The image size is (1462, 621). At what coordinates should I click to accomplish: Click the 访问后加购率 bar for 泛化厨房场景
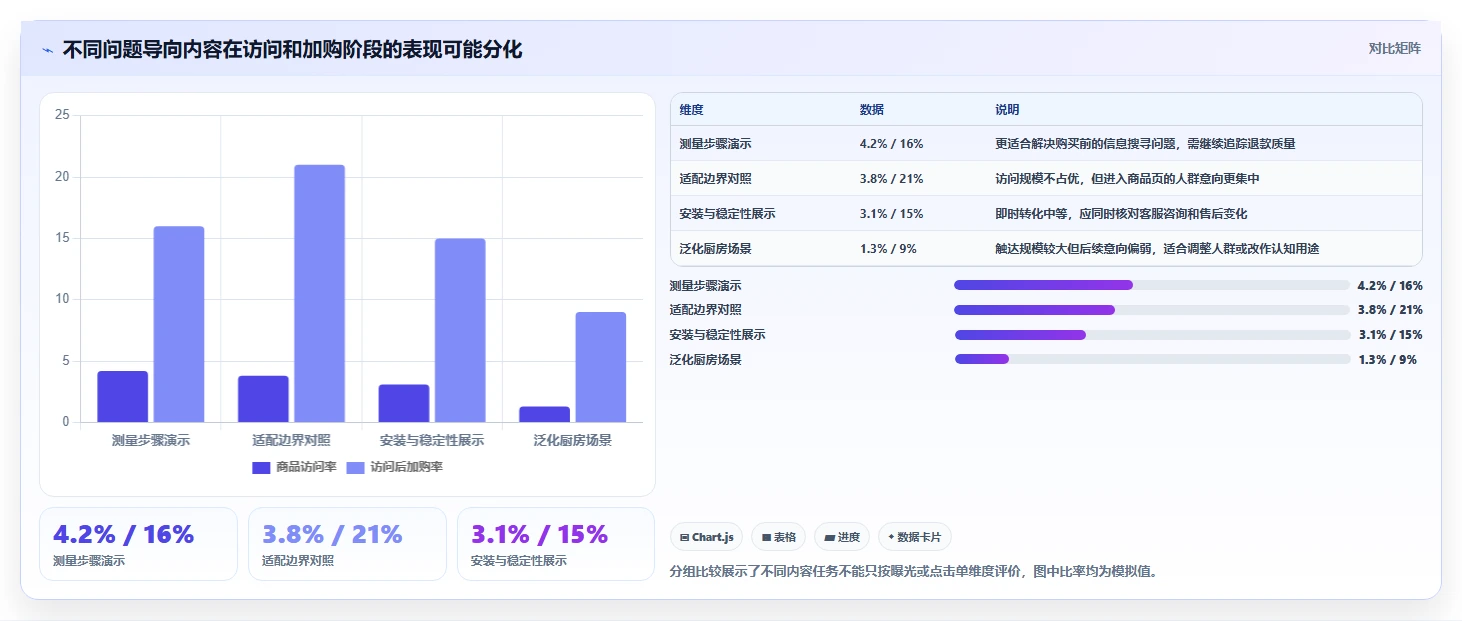[601, 367]
